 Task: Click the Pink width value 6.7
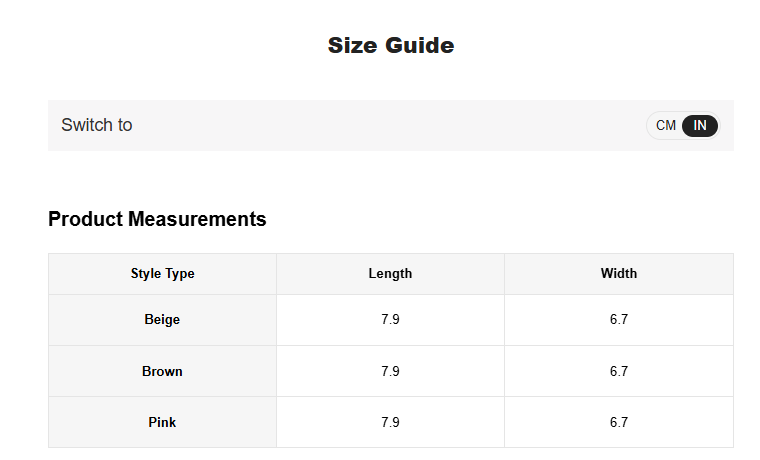(x=619, y=422)
